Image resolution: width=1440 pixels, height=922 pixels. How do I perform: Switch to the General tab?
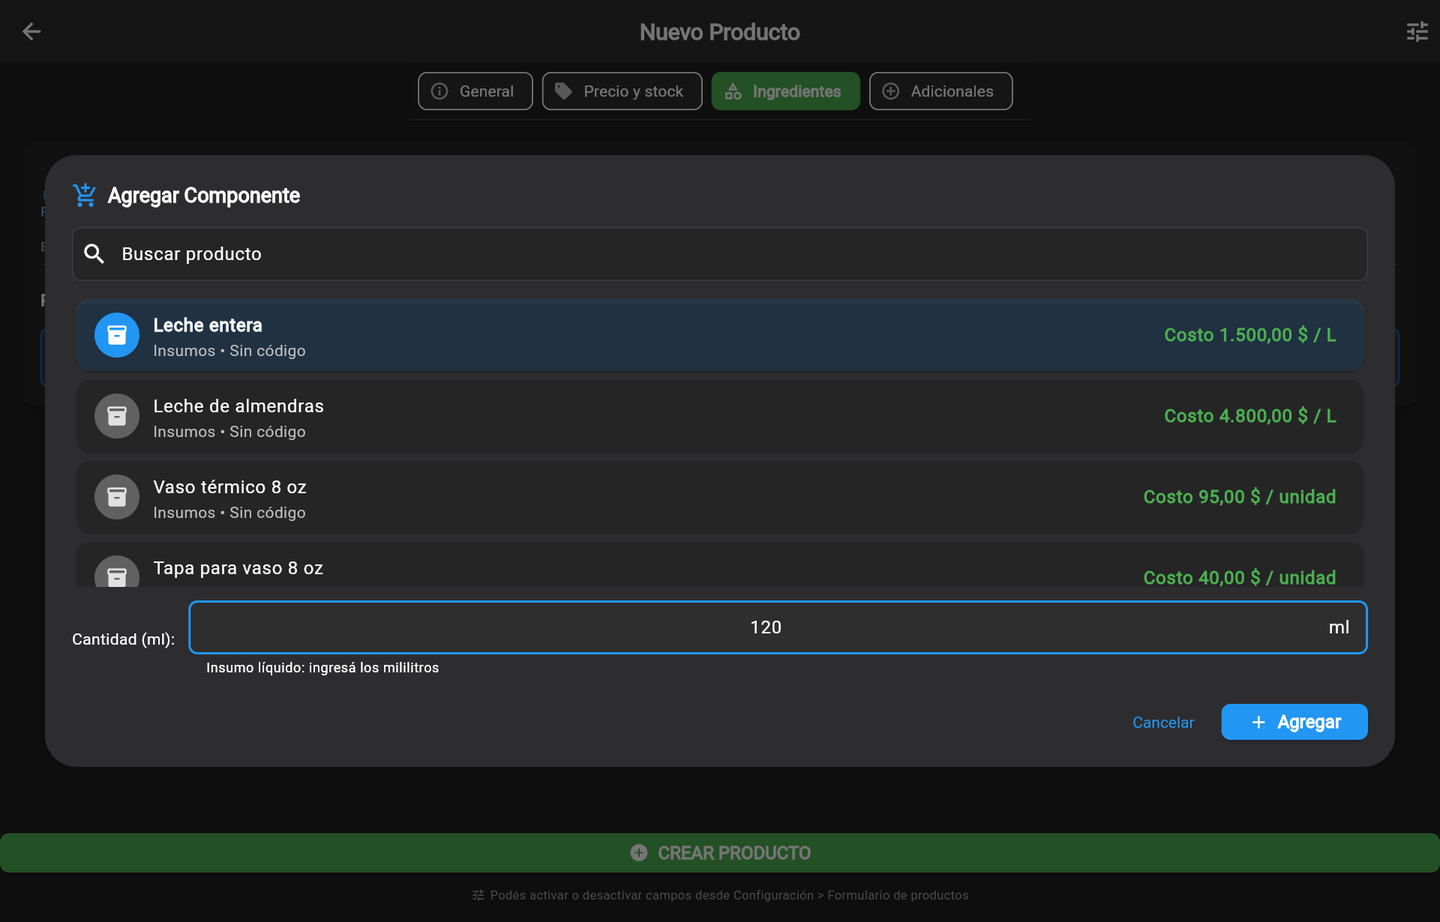(475, 91)
